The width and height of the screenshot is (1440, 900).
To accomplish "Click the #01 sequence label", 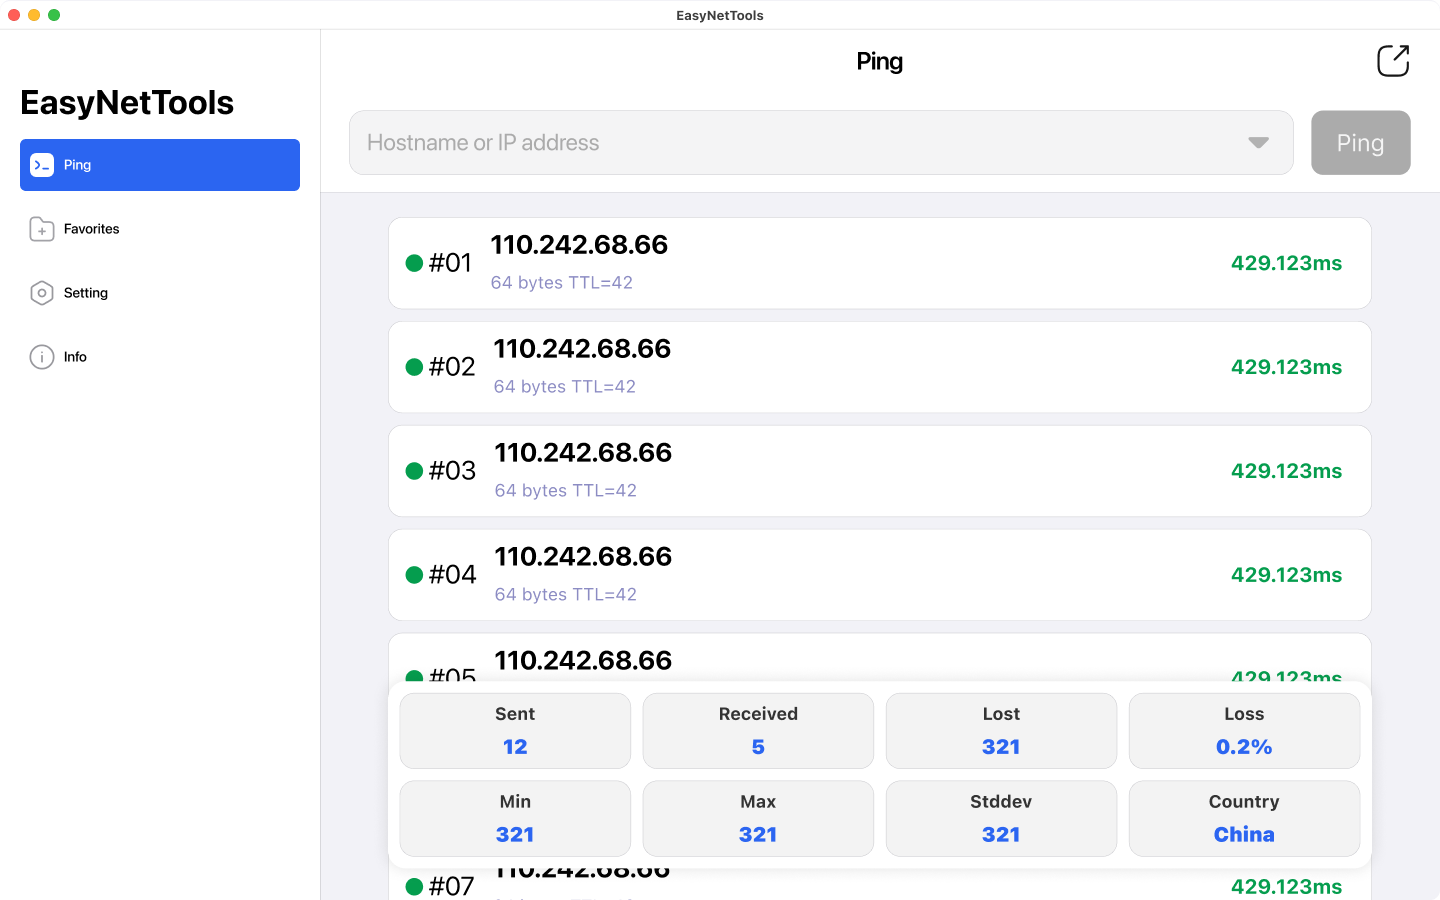I will (x=450, y=263).
